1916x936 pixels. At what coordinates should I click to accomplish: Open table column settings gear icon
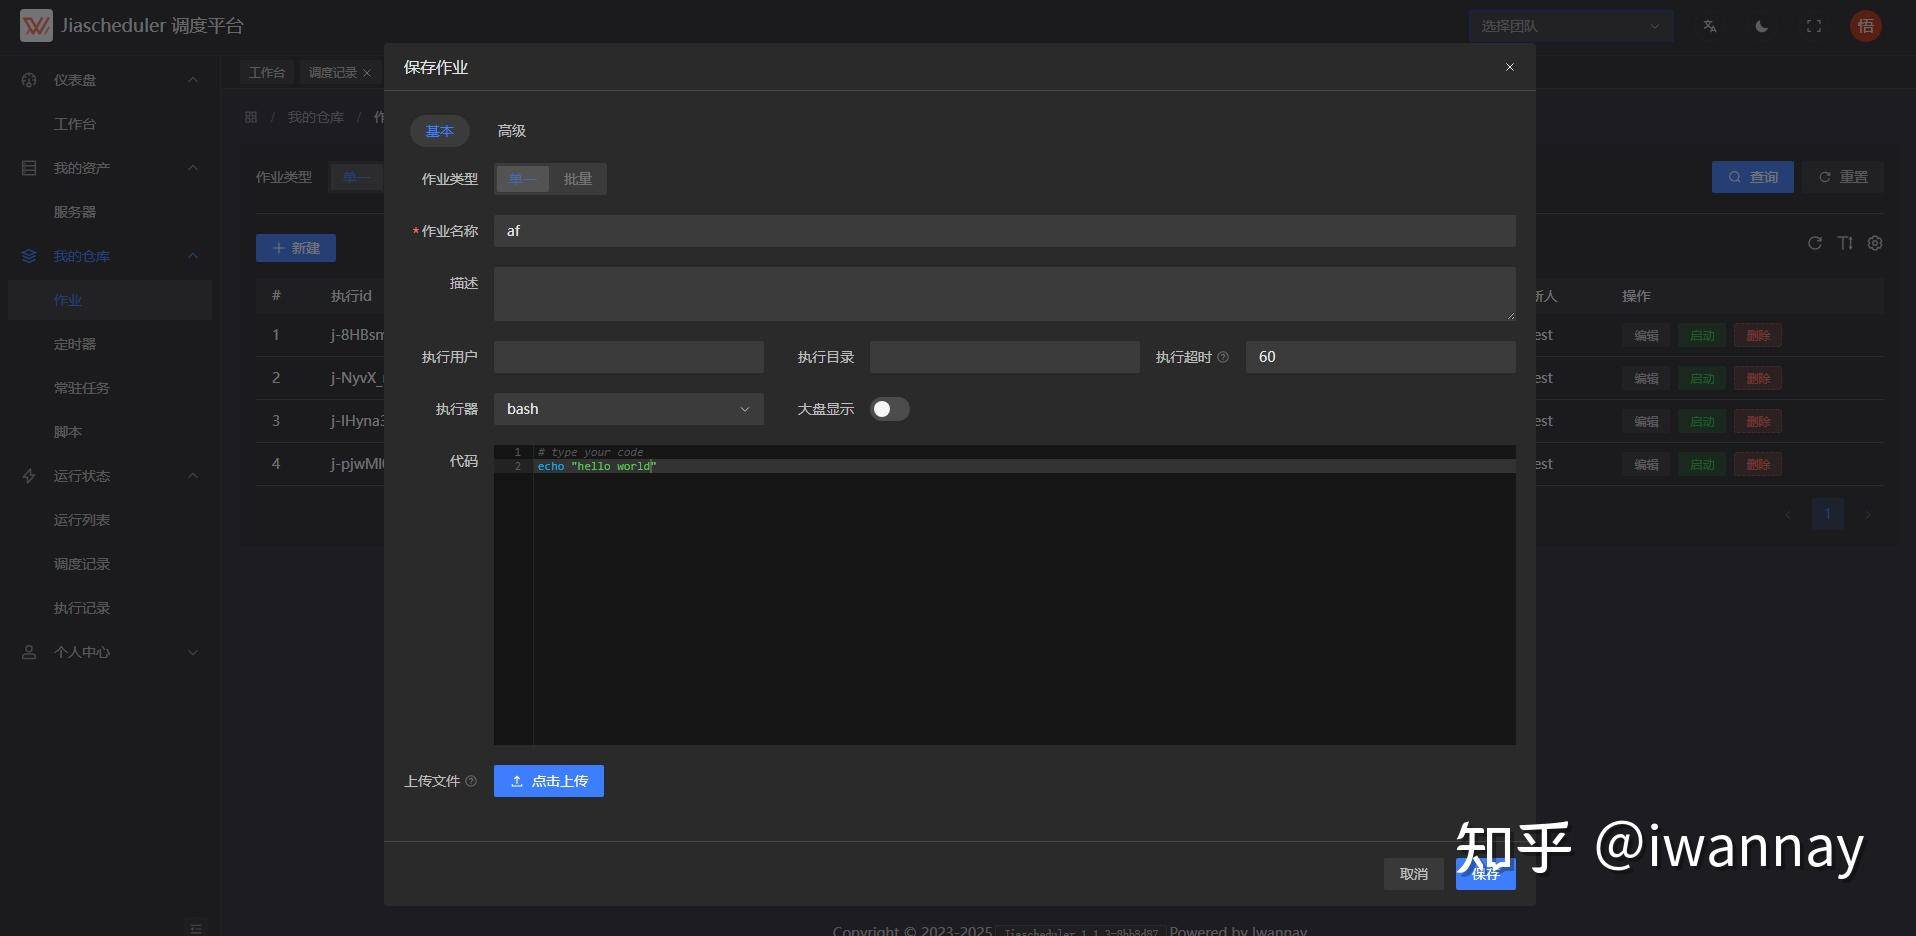(x=1875, y=243)
